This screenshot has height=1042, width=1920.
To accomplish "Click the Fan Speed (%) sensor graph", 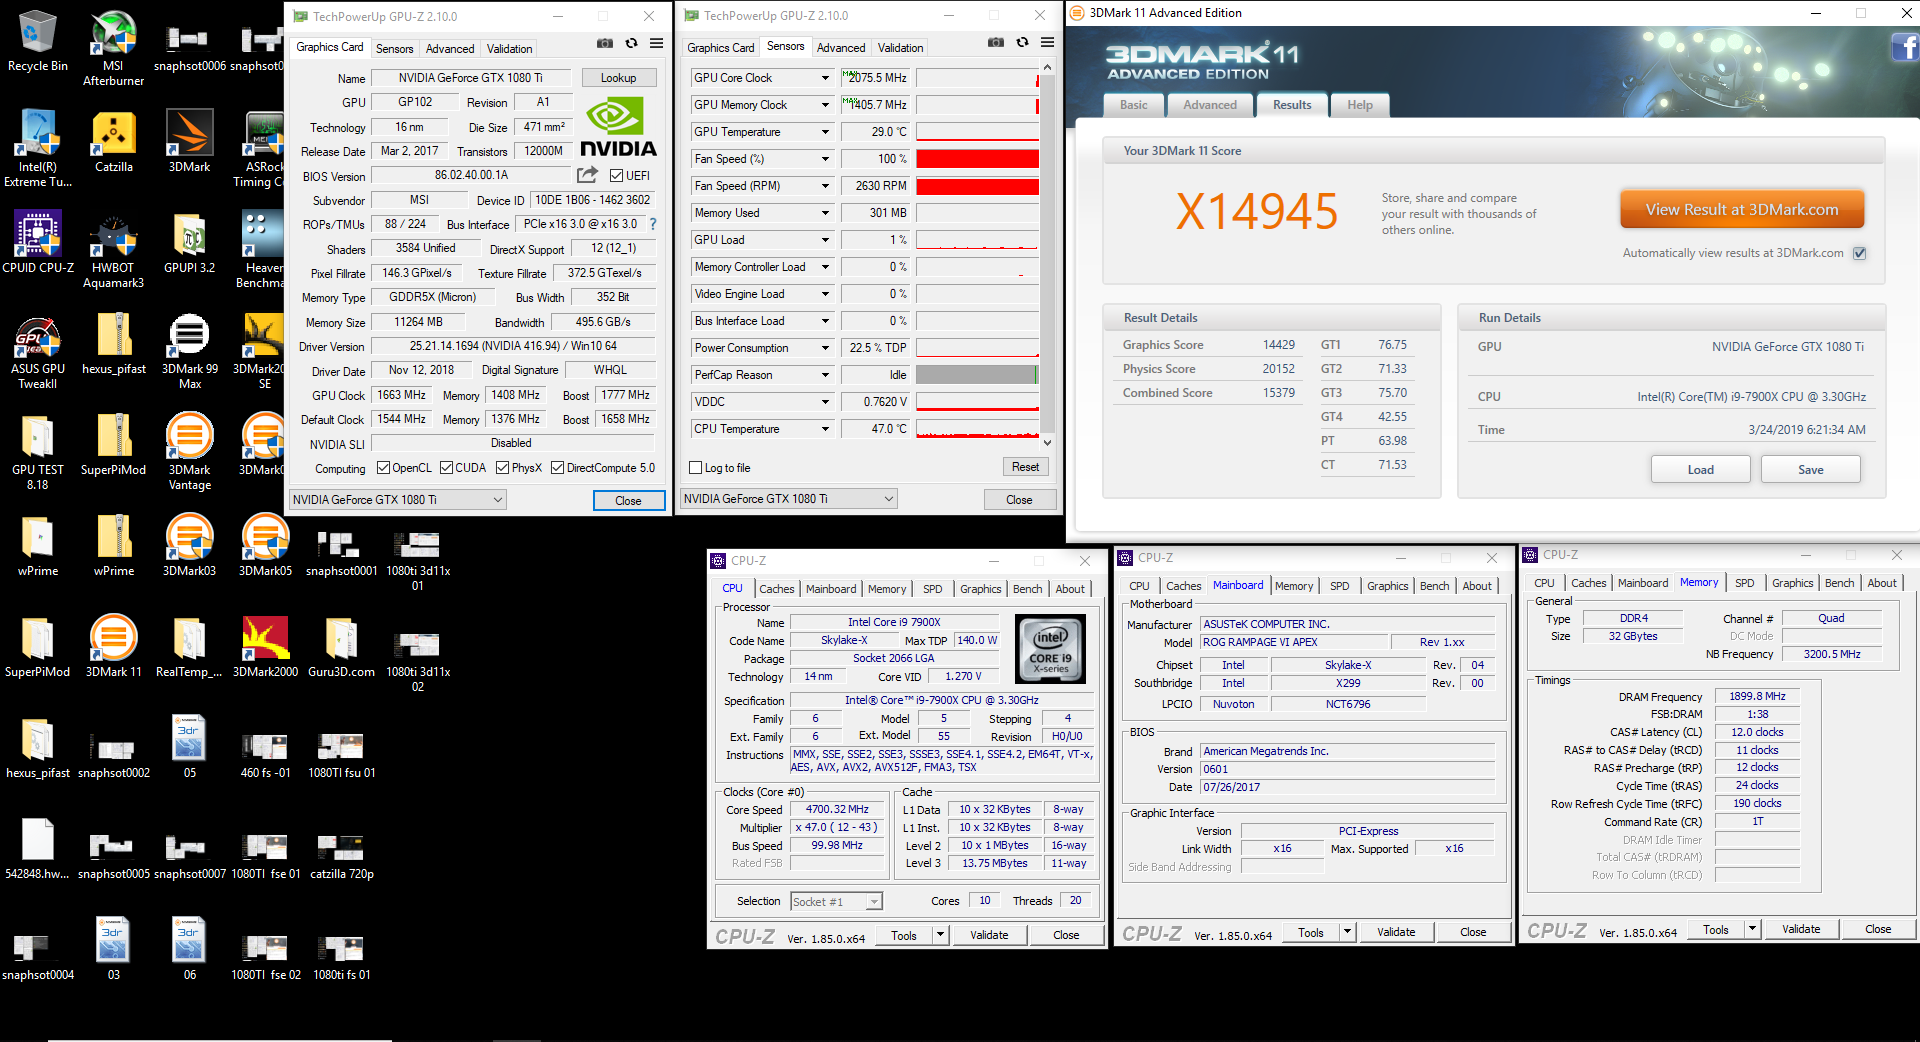I will click(977, 159).
